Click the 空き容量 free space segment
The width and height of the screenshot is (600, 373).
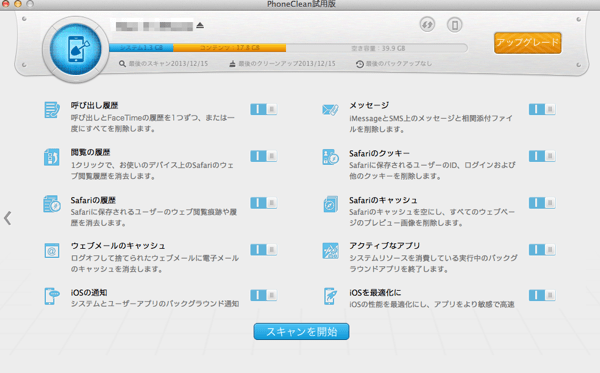click(x=377, y=48)
